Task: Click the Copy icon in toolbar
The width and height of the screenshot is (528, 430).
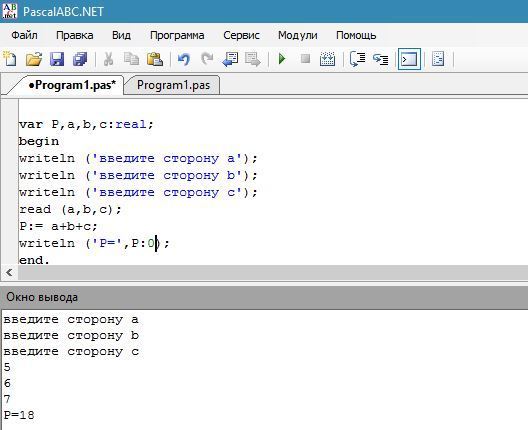Action: tap(131, 59)
